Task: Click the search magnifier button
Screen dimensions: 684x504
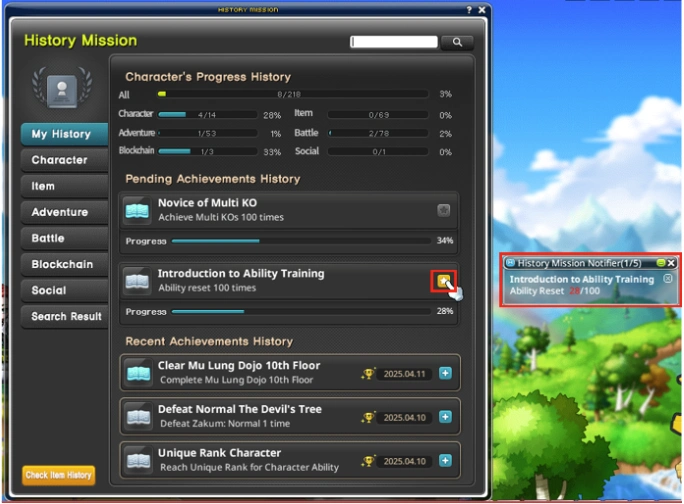Action: point(457,42)
